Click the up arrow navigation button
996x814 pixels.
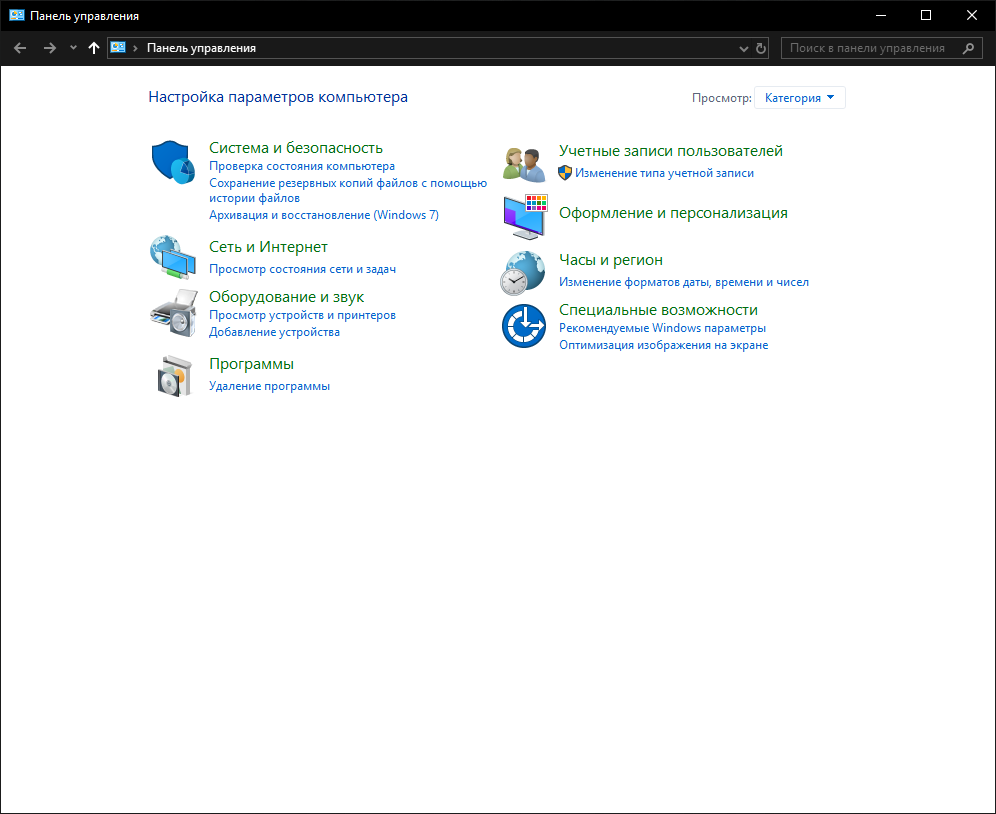pyautogui.click(x=94, y=48)
